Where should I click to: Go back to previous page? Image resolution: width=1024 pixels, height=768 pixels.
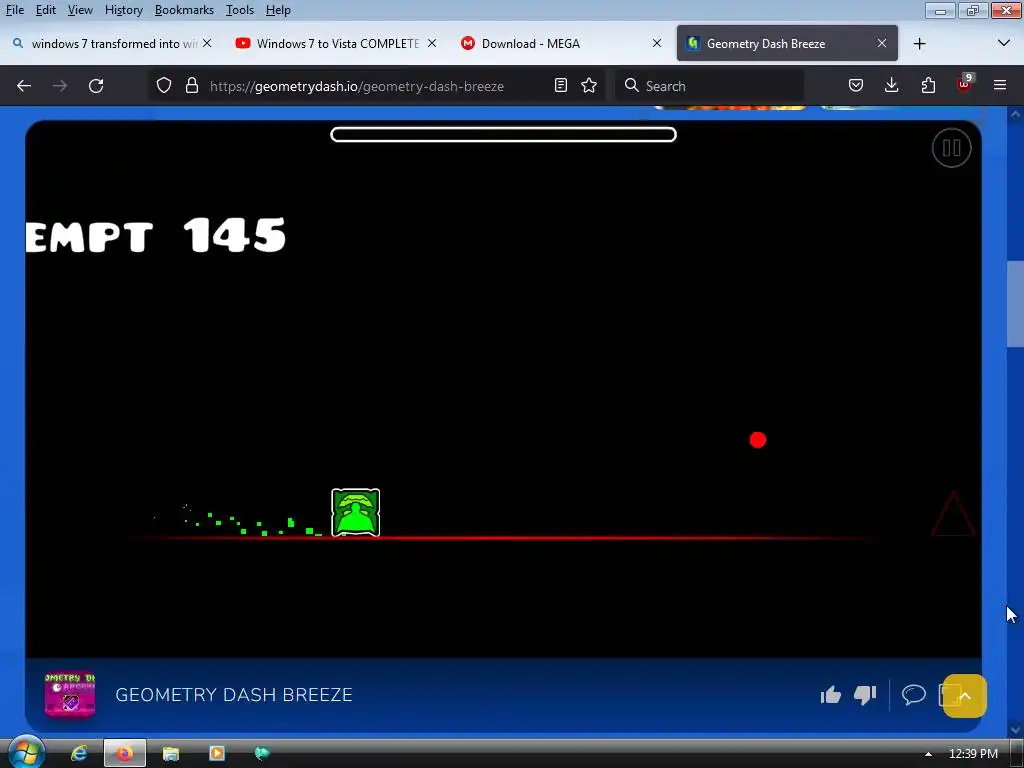click(24, 86)
